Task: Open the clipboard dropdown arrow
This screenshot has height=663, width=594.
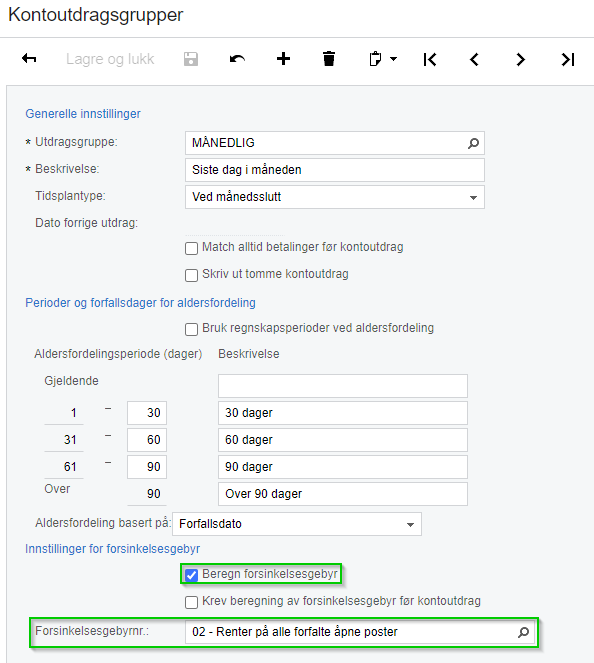Action: coord(393,59)
